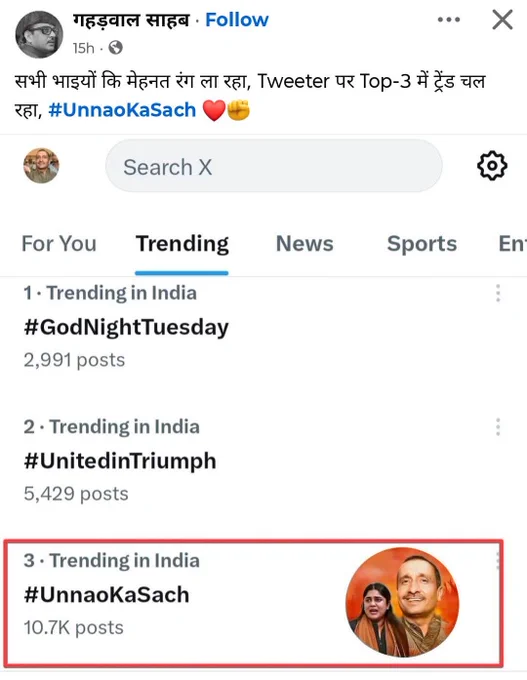The width and height of the screenshot is (527, 680).
Task: Open the #UnnaoKaSach hashtag link in post
Action: 122,110
